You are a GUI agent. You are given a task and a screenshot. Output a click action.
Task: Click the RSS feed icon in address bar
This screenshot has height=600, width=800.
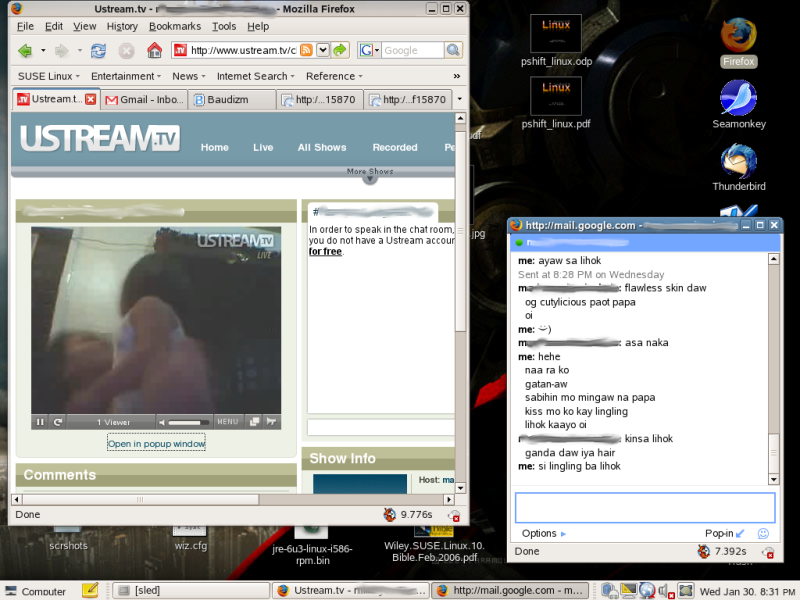(x=307, y=50)
